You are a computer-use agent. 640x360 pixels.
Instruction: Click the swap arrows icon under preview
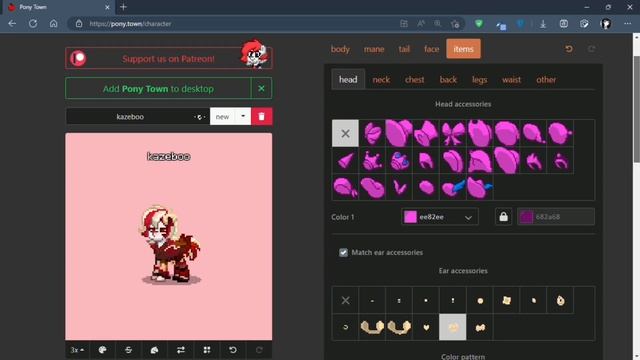pos(180,350)
